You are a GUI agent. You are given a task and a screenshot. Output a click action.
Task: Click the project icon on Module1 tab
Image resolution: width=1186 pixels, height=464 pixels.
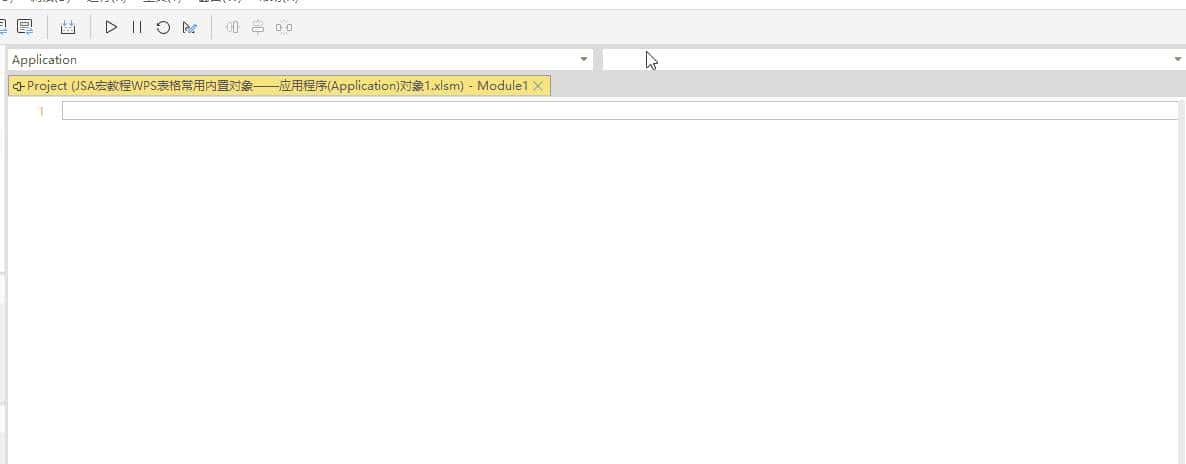click(18, 86)
